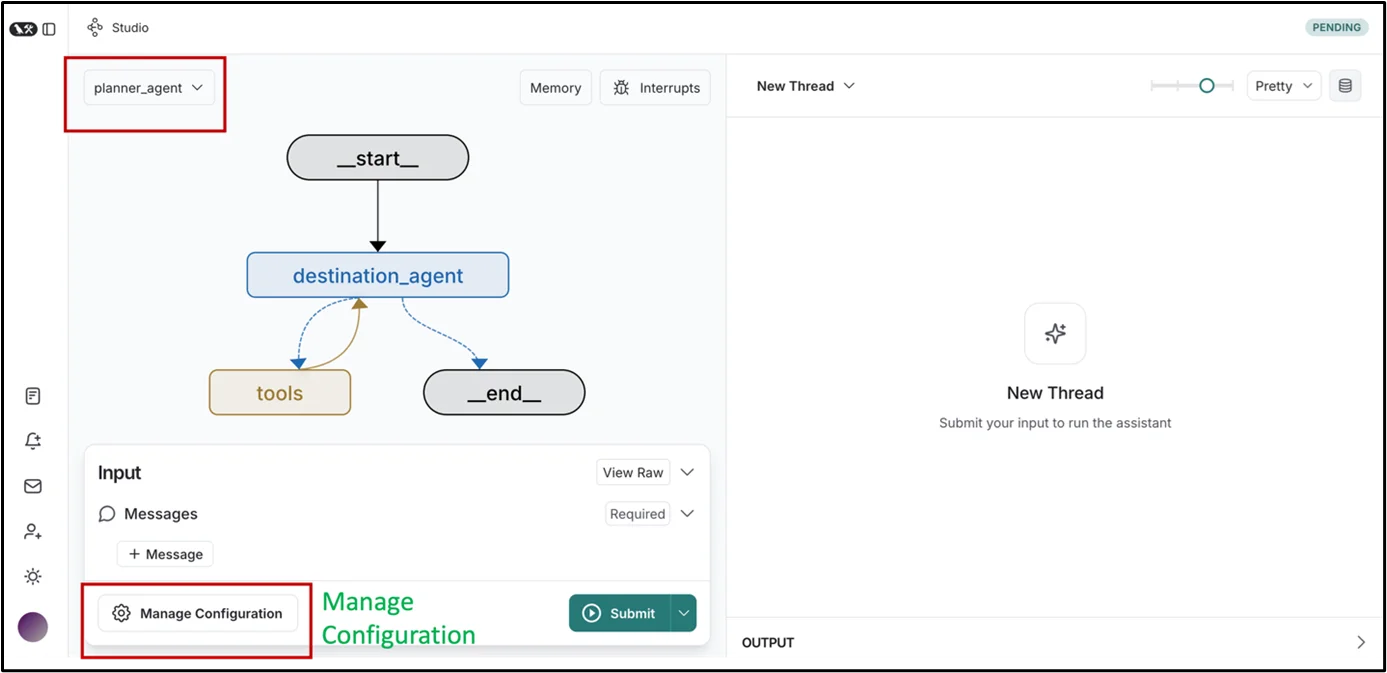Click the Manage Configuration button

point(198,613)
